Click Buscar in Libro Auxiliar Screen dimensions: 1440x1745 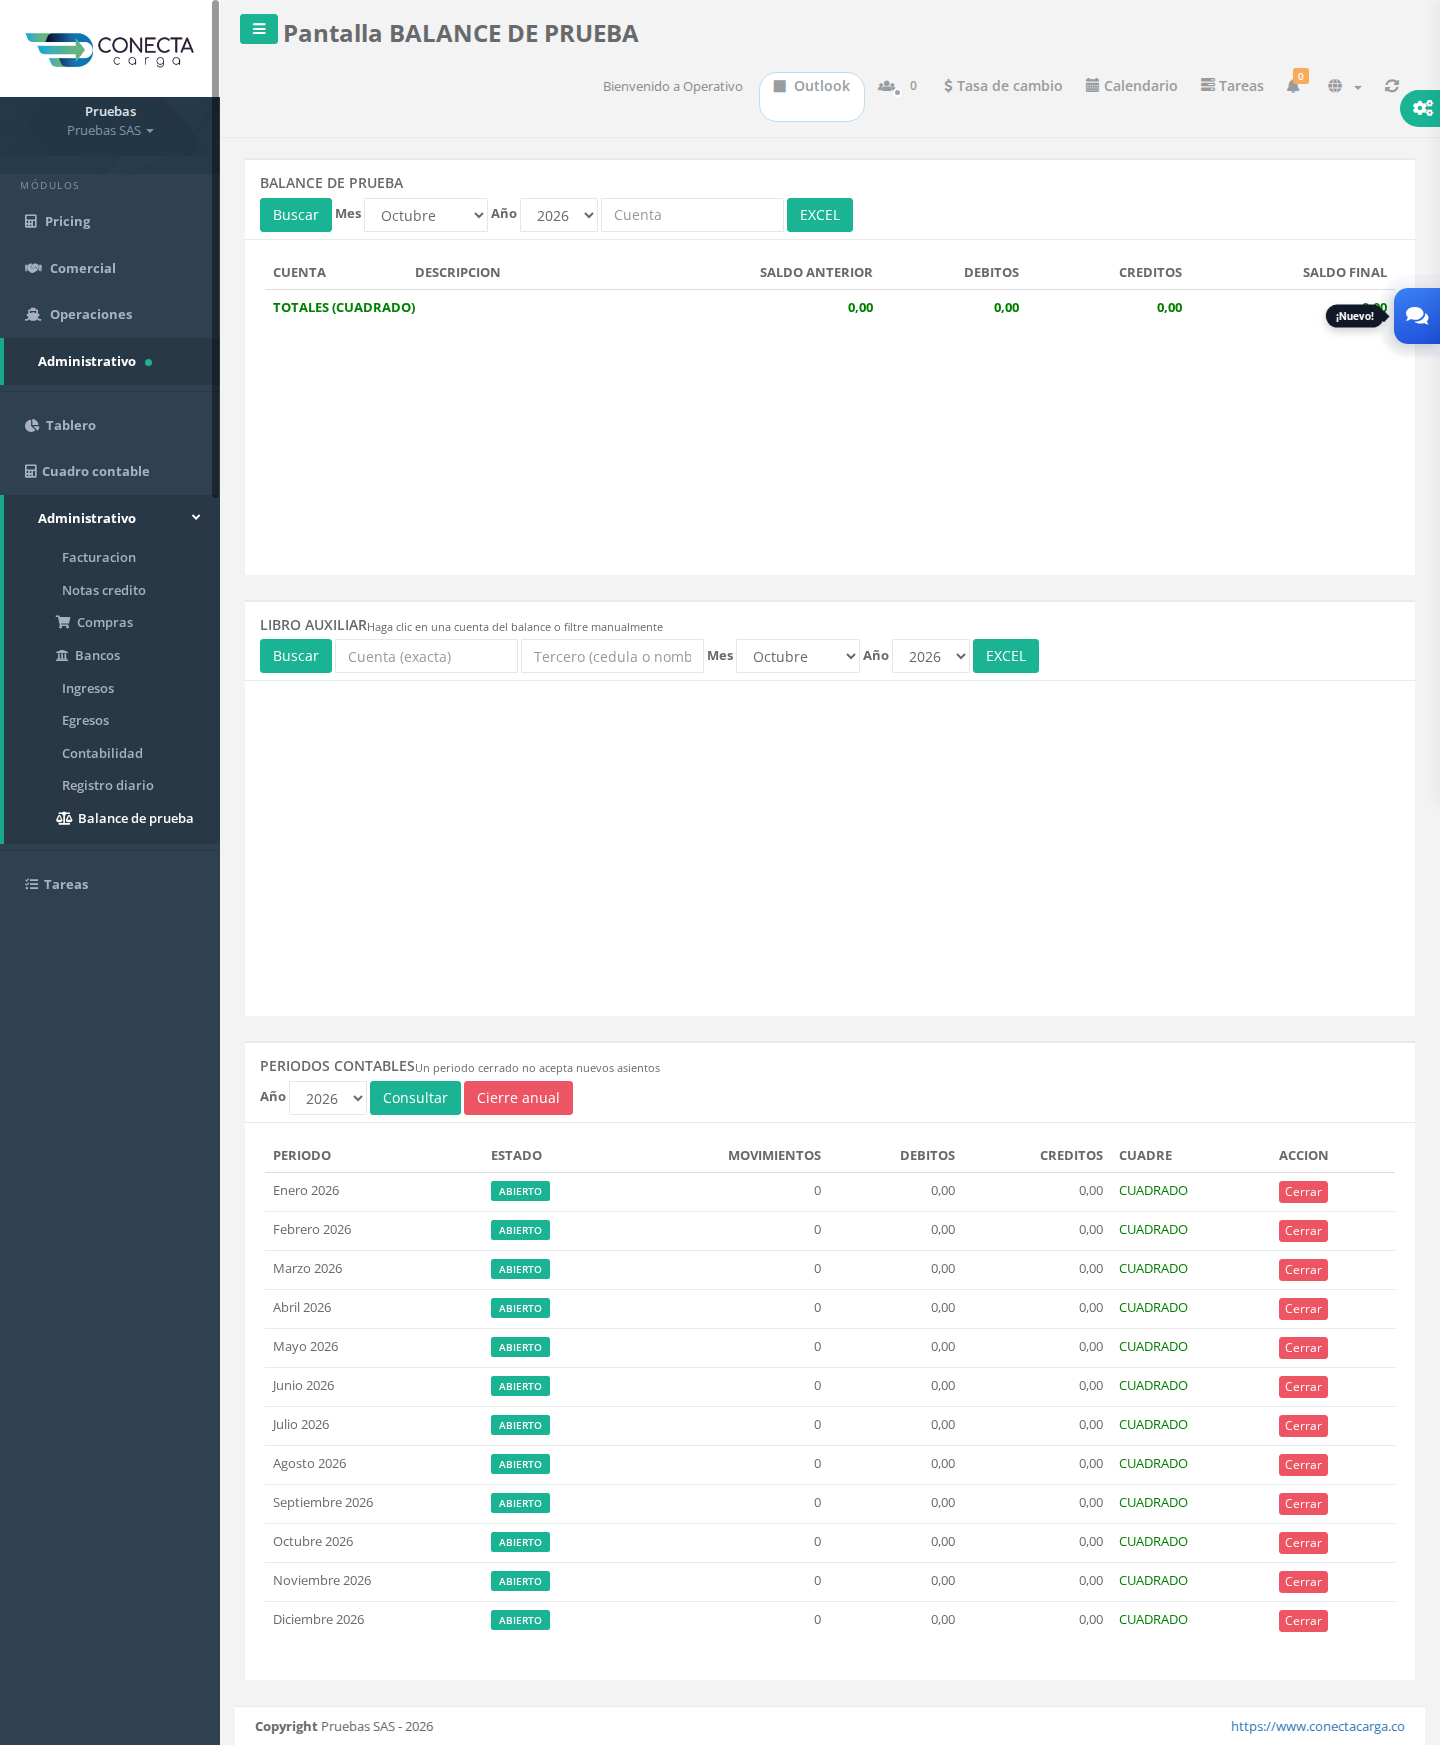point(296,656)
